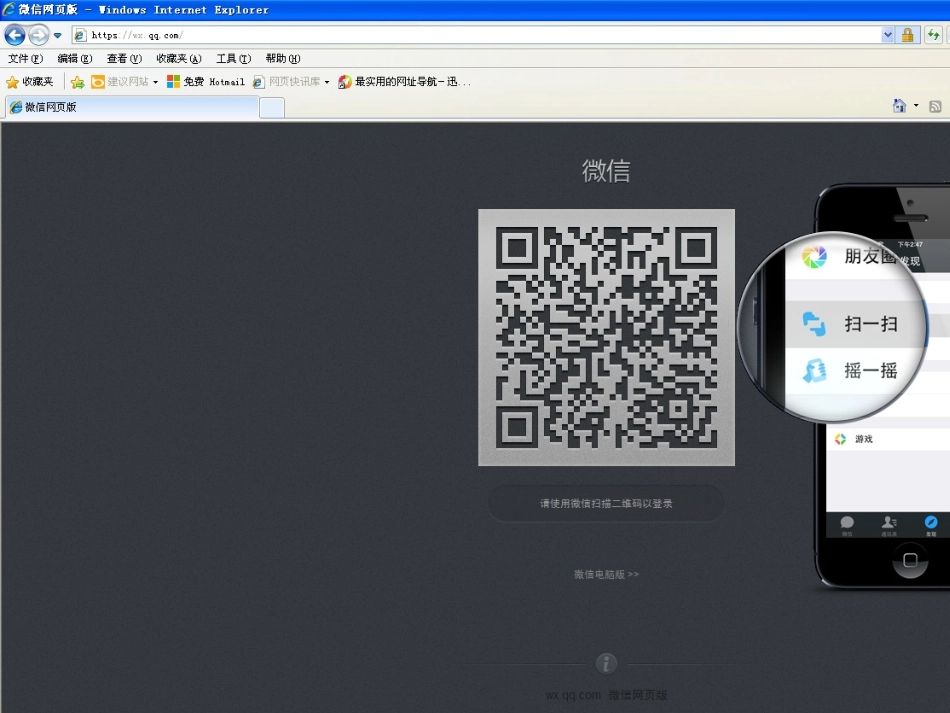950x713 pixels.
Task: Open the 查看 menu
Action: tap(124, 59)
